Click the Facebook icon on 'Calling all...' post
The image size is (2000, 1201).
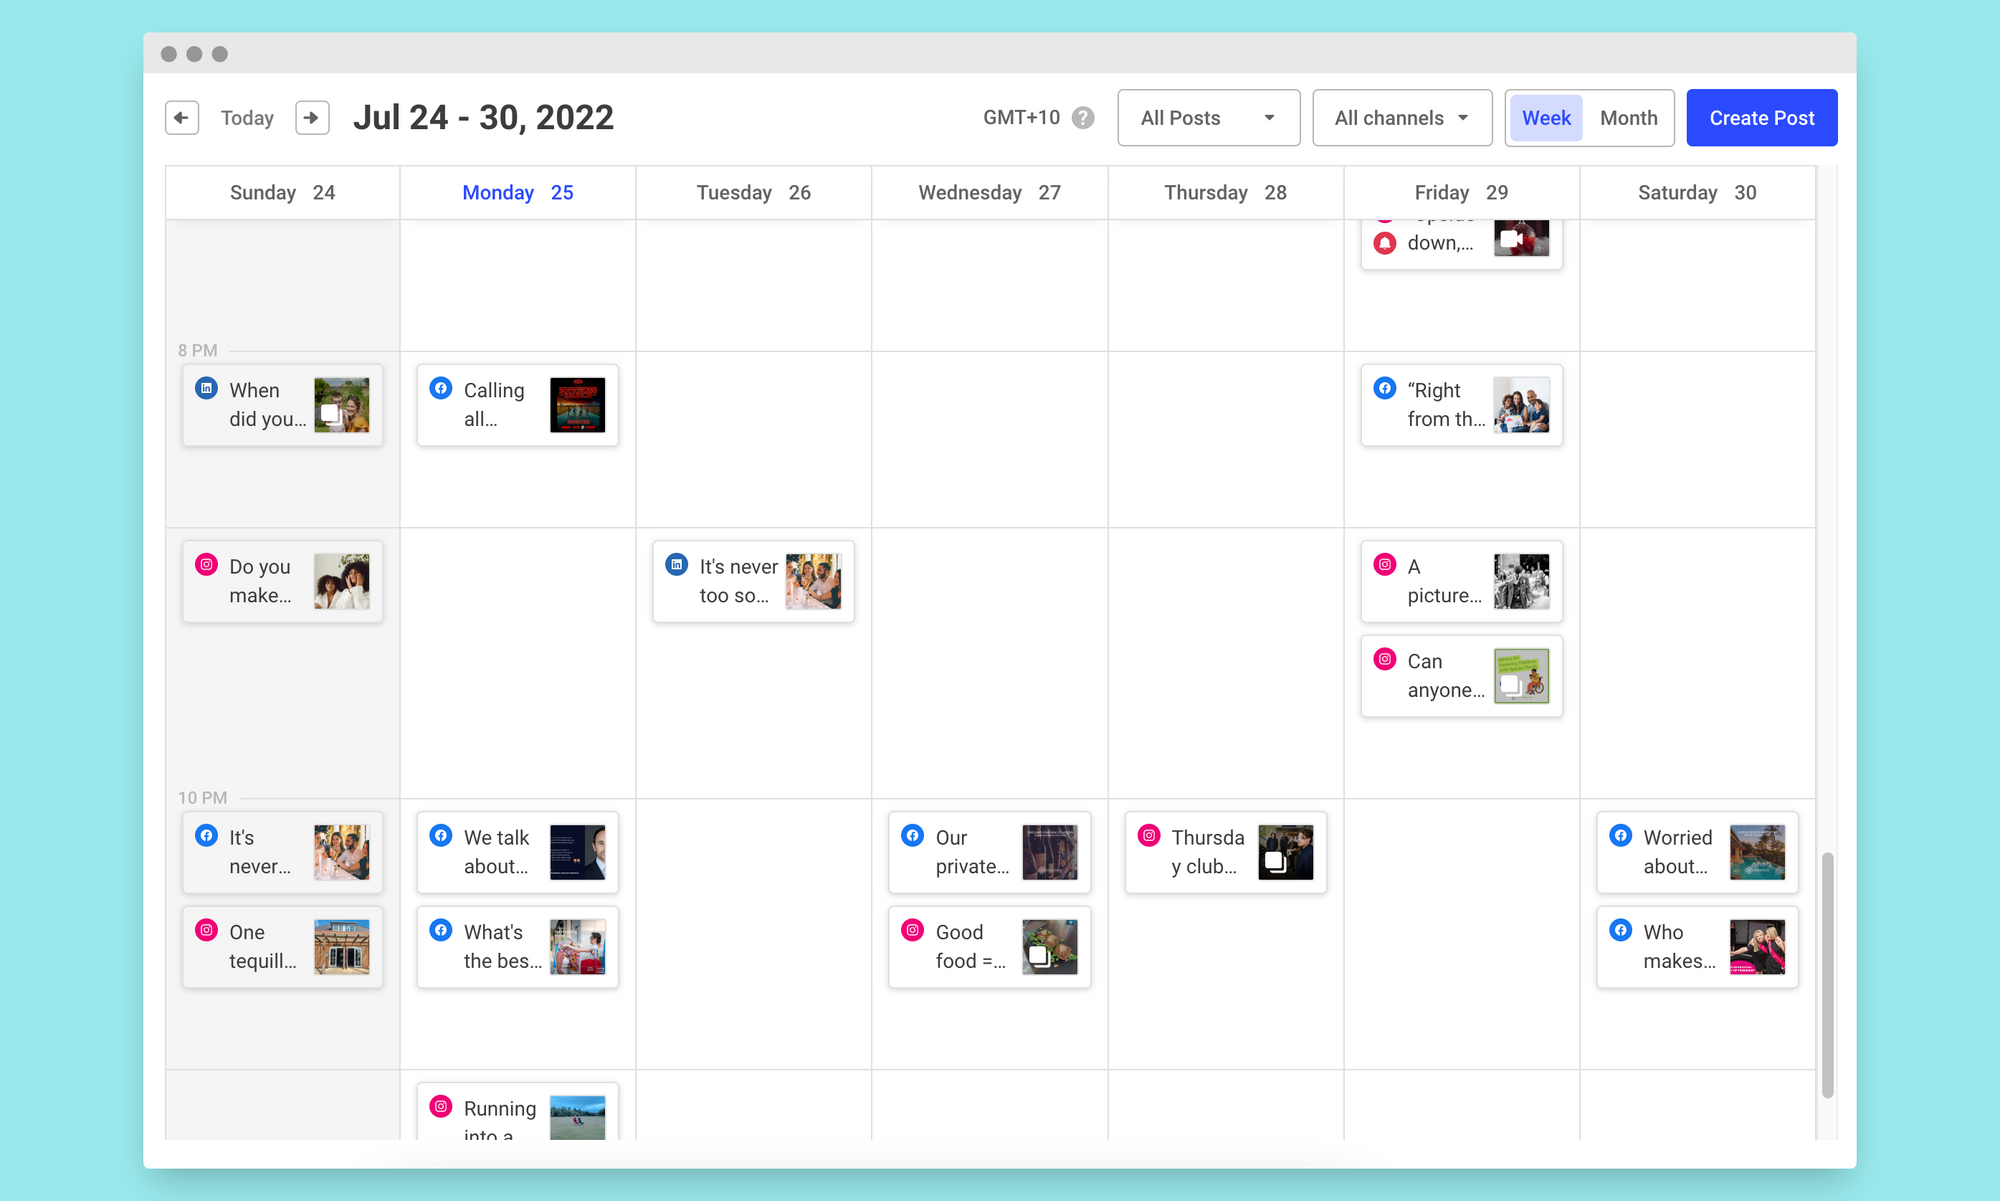coord(440,388)
